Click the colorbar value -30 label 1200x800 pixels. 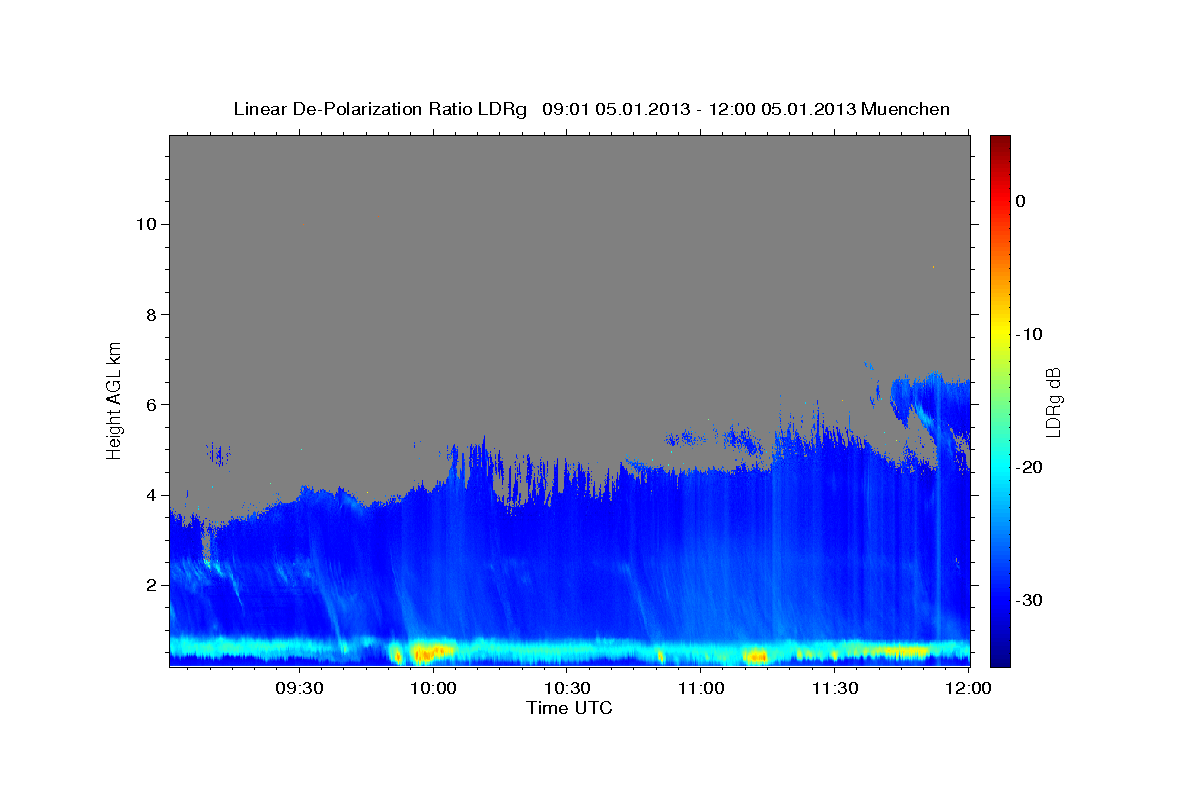point(1029,600)
